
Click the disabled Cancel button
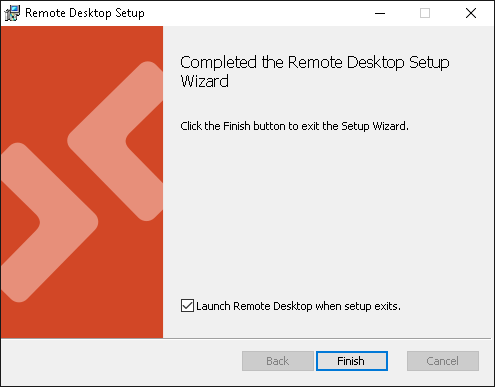443,361
